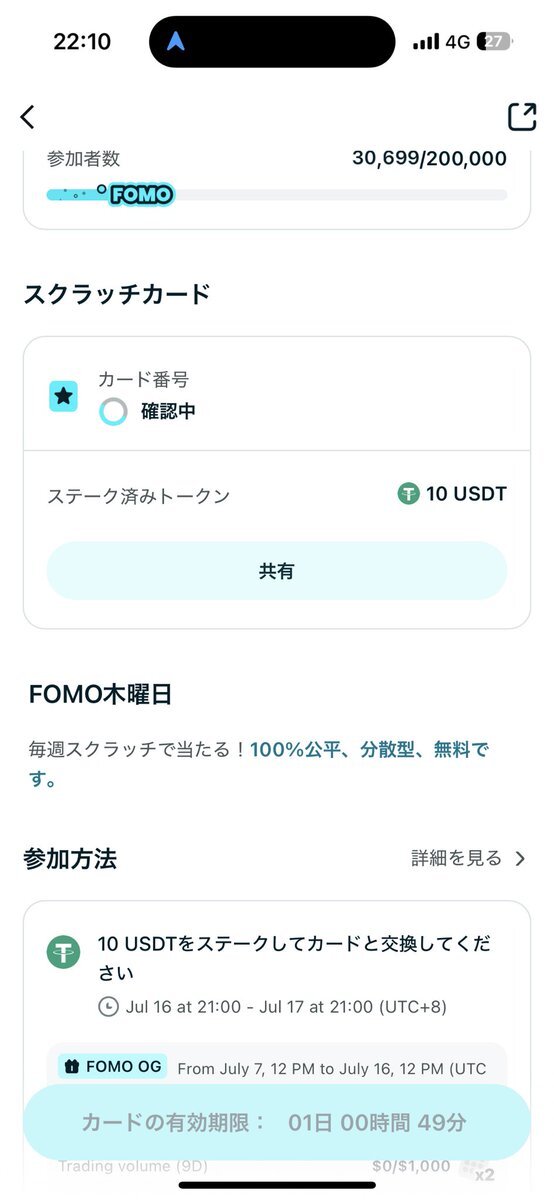Viewport: 554px width, 1200px height.
Task: Tap the clock icon next to Jul 16 schedule
Action: tap(108, 1006)
